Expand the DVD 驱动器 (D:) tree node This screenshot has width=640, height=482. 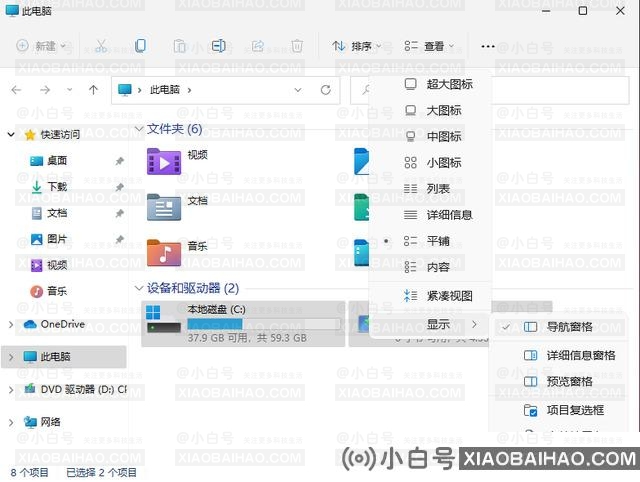[11, 390]
